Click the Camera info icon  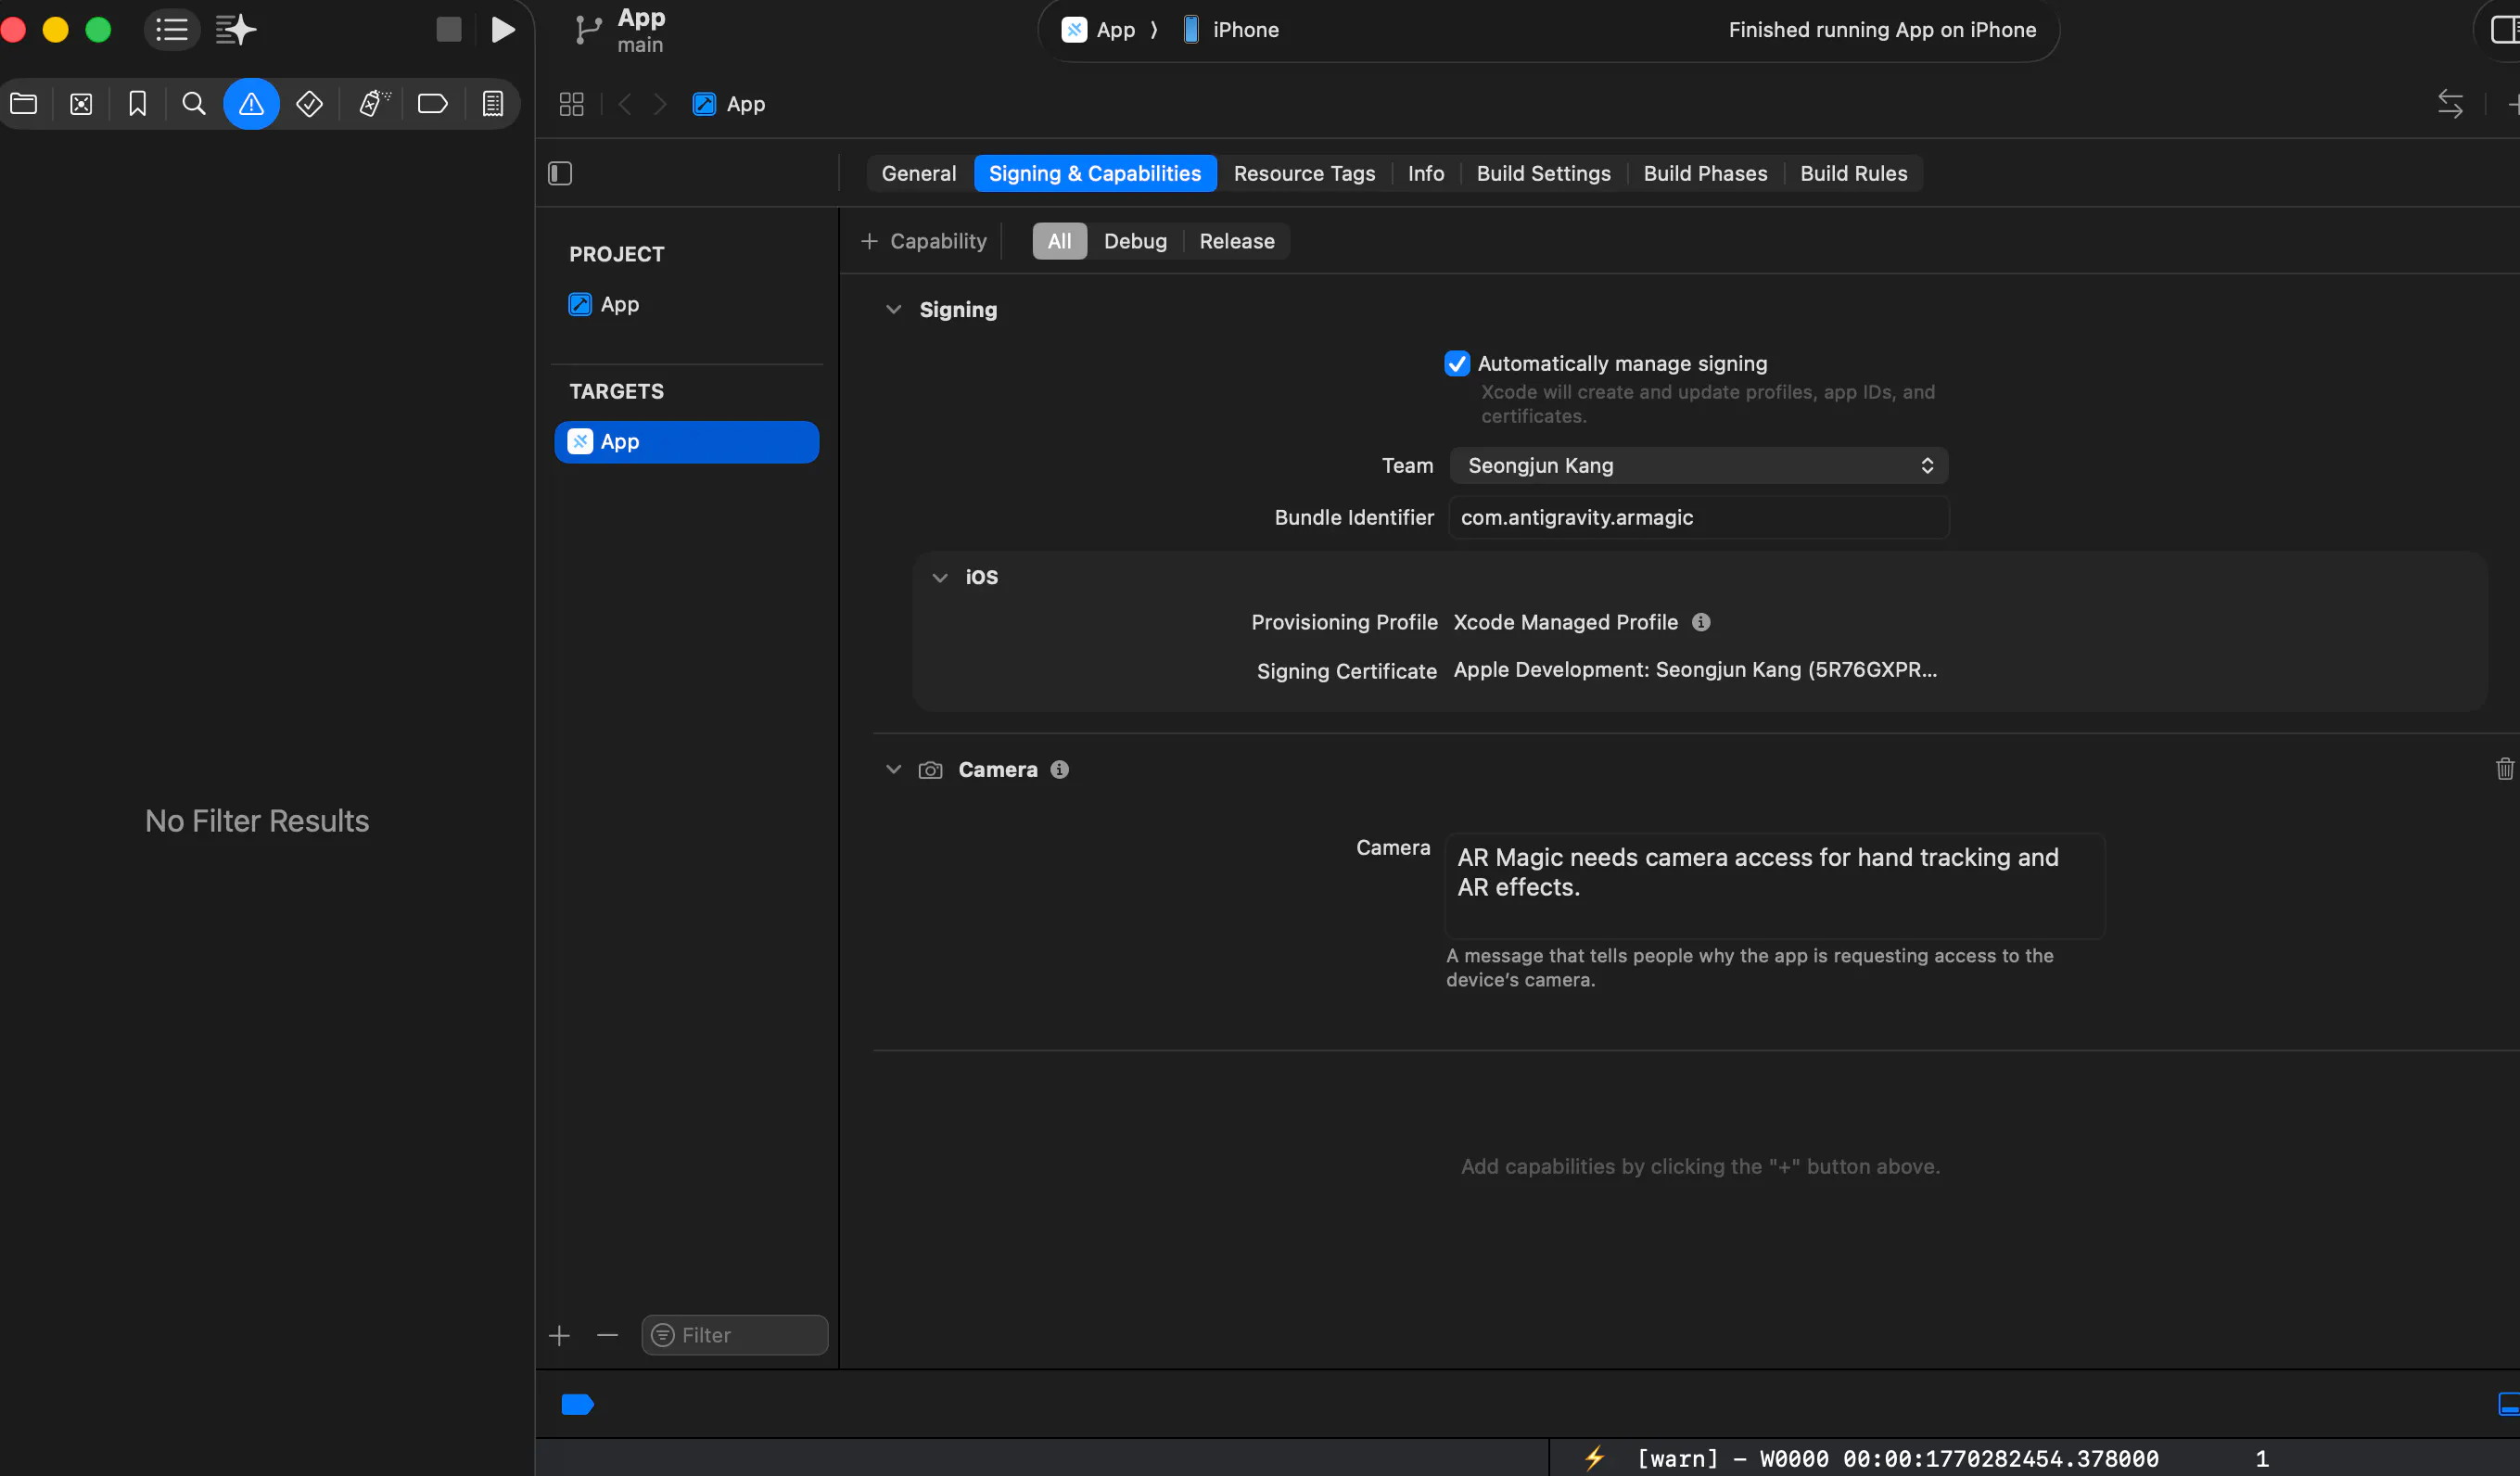pos(1059,769)
